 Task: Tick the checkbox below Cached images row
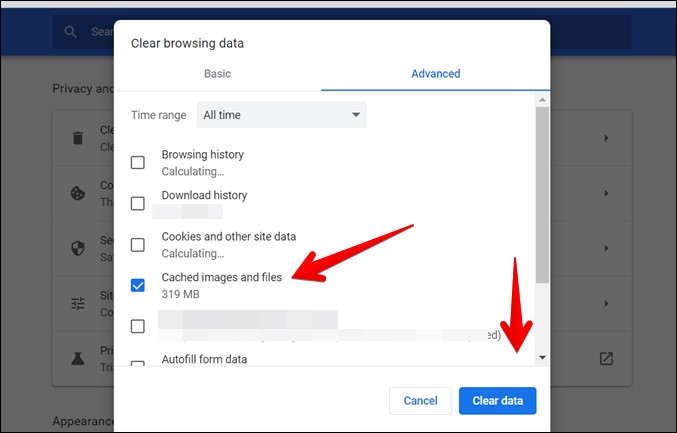click(138, 326)
